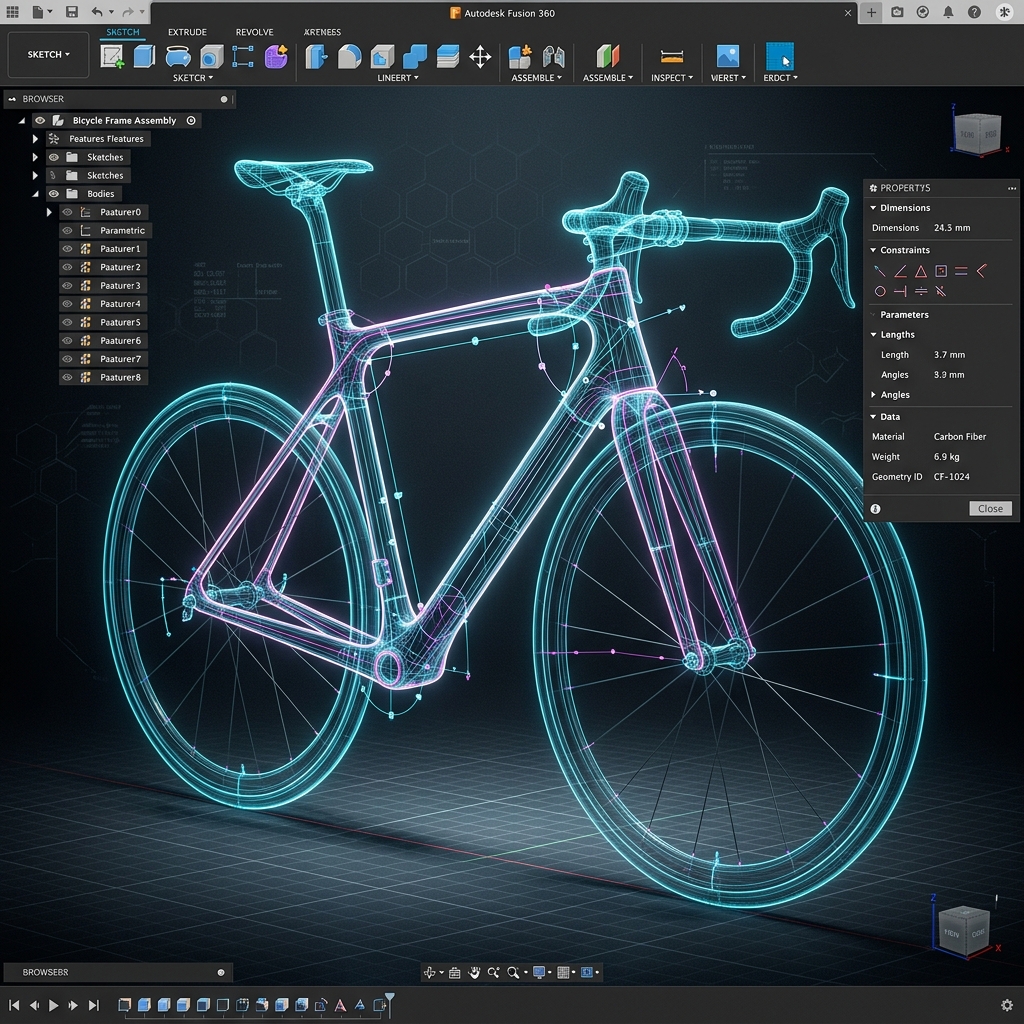Switch to the REVOLVE tab

(254, 32)
